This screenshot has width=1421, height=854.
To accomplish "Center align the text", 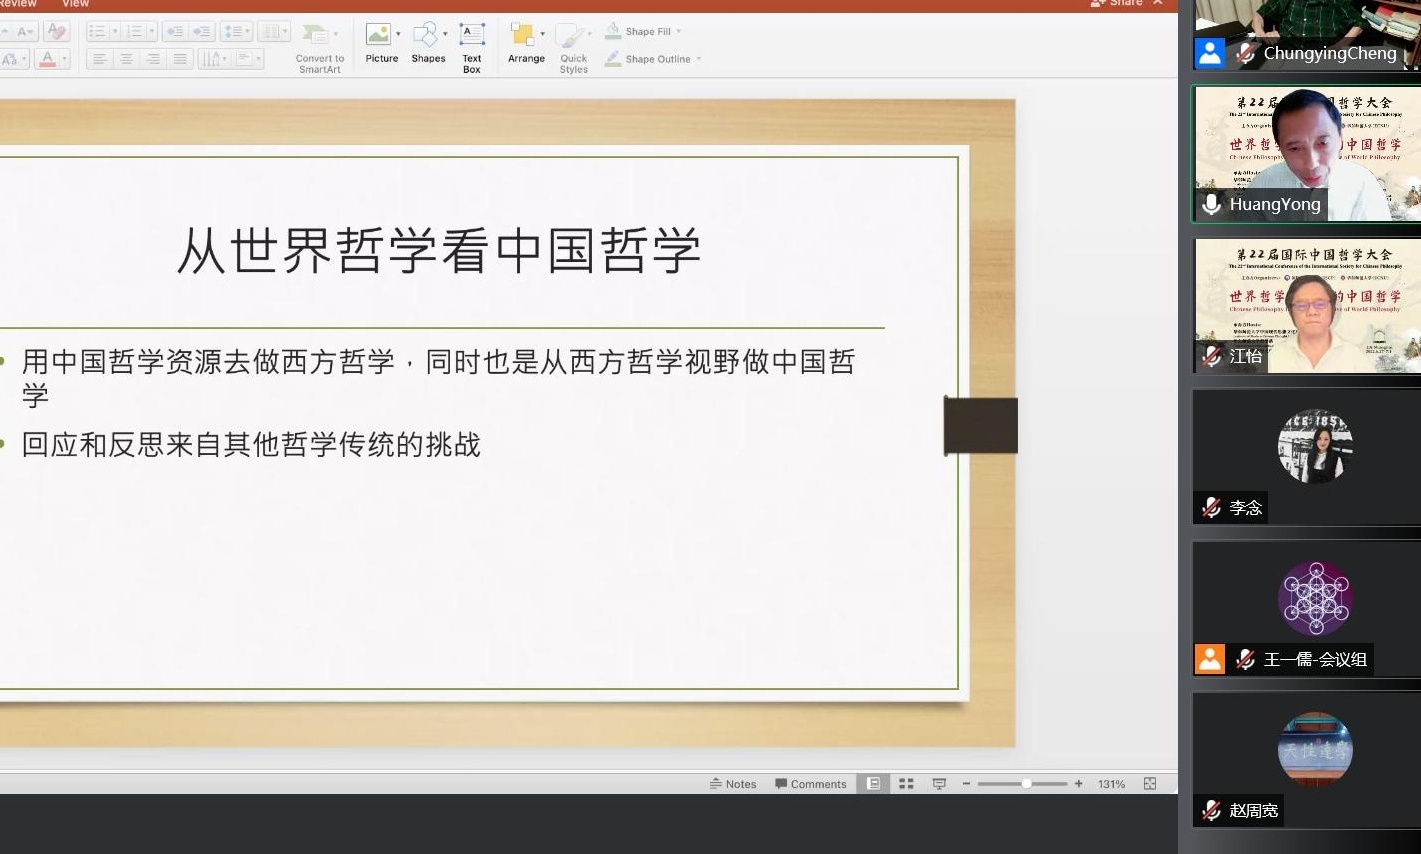I will point(126,60).
